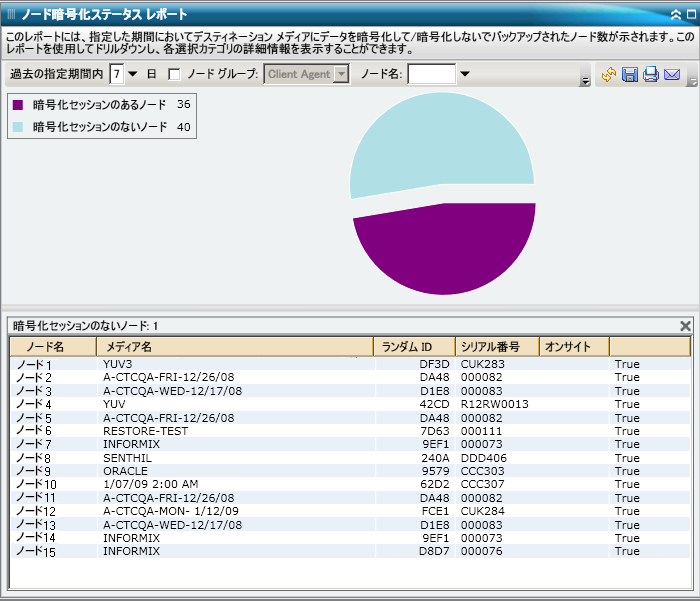The image size is (700, 601).
Task: Click the save report floppy icon
Action: pyautogui.click(x=630, y=75)
